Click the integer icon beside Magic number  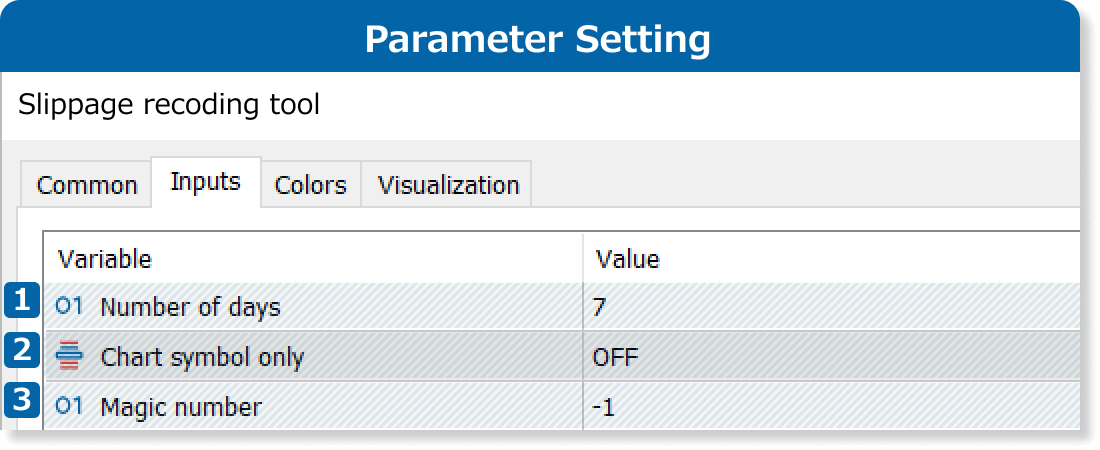(x=69, y=406)
